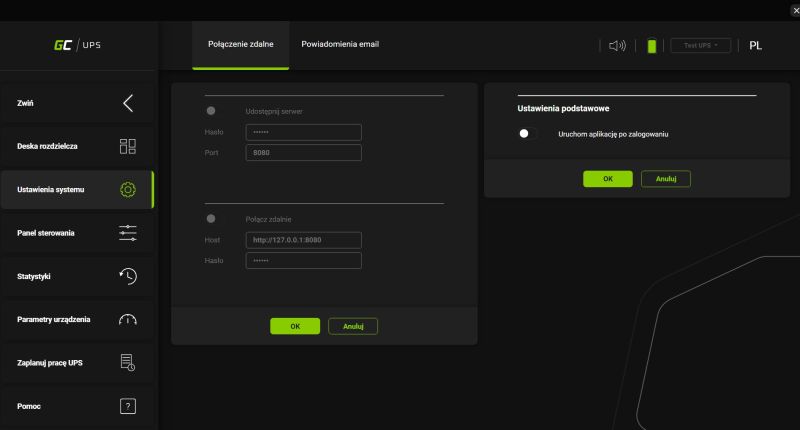Click the Host field with http://127.0.0.1:8080
This screenshot has width=800, height=430.
[304, 240]
